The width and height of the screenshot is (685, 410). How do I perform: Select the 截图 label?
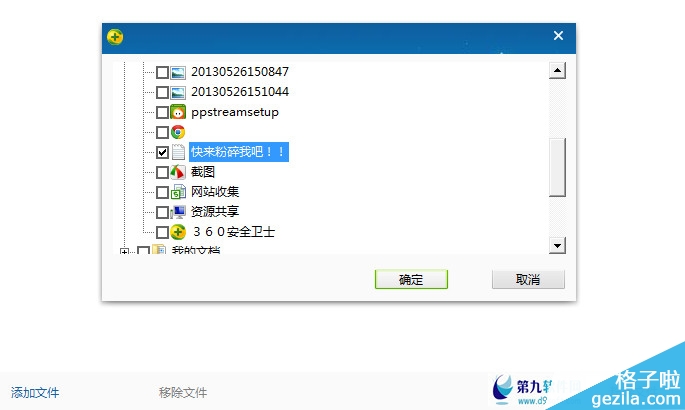[203, 172]
